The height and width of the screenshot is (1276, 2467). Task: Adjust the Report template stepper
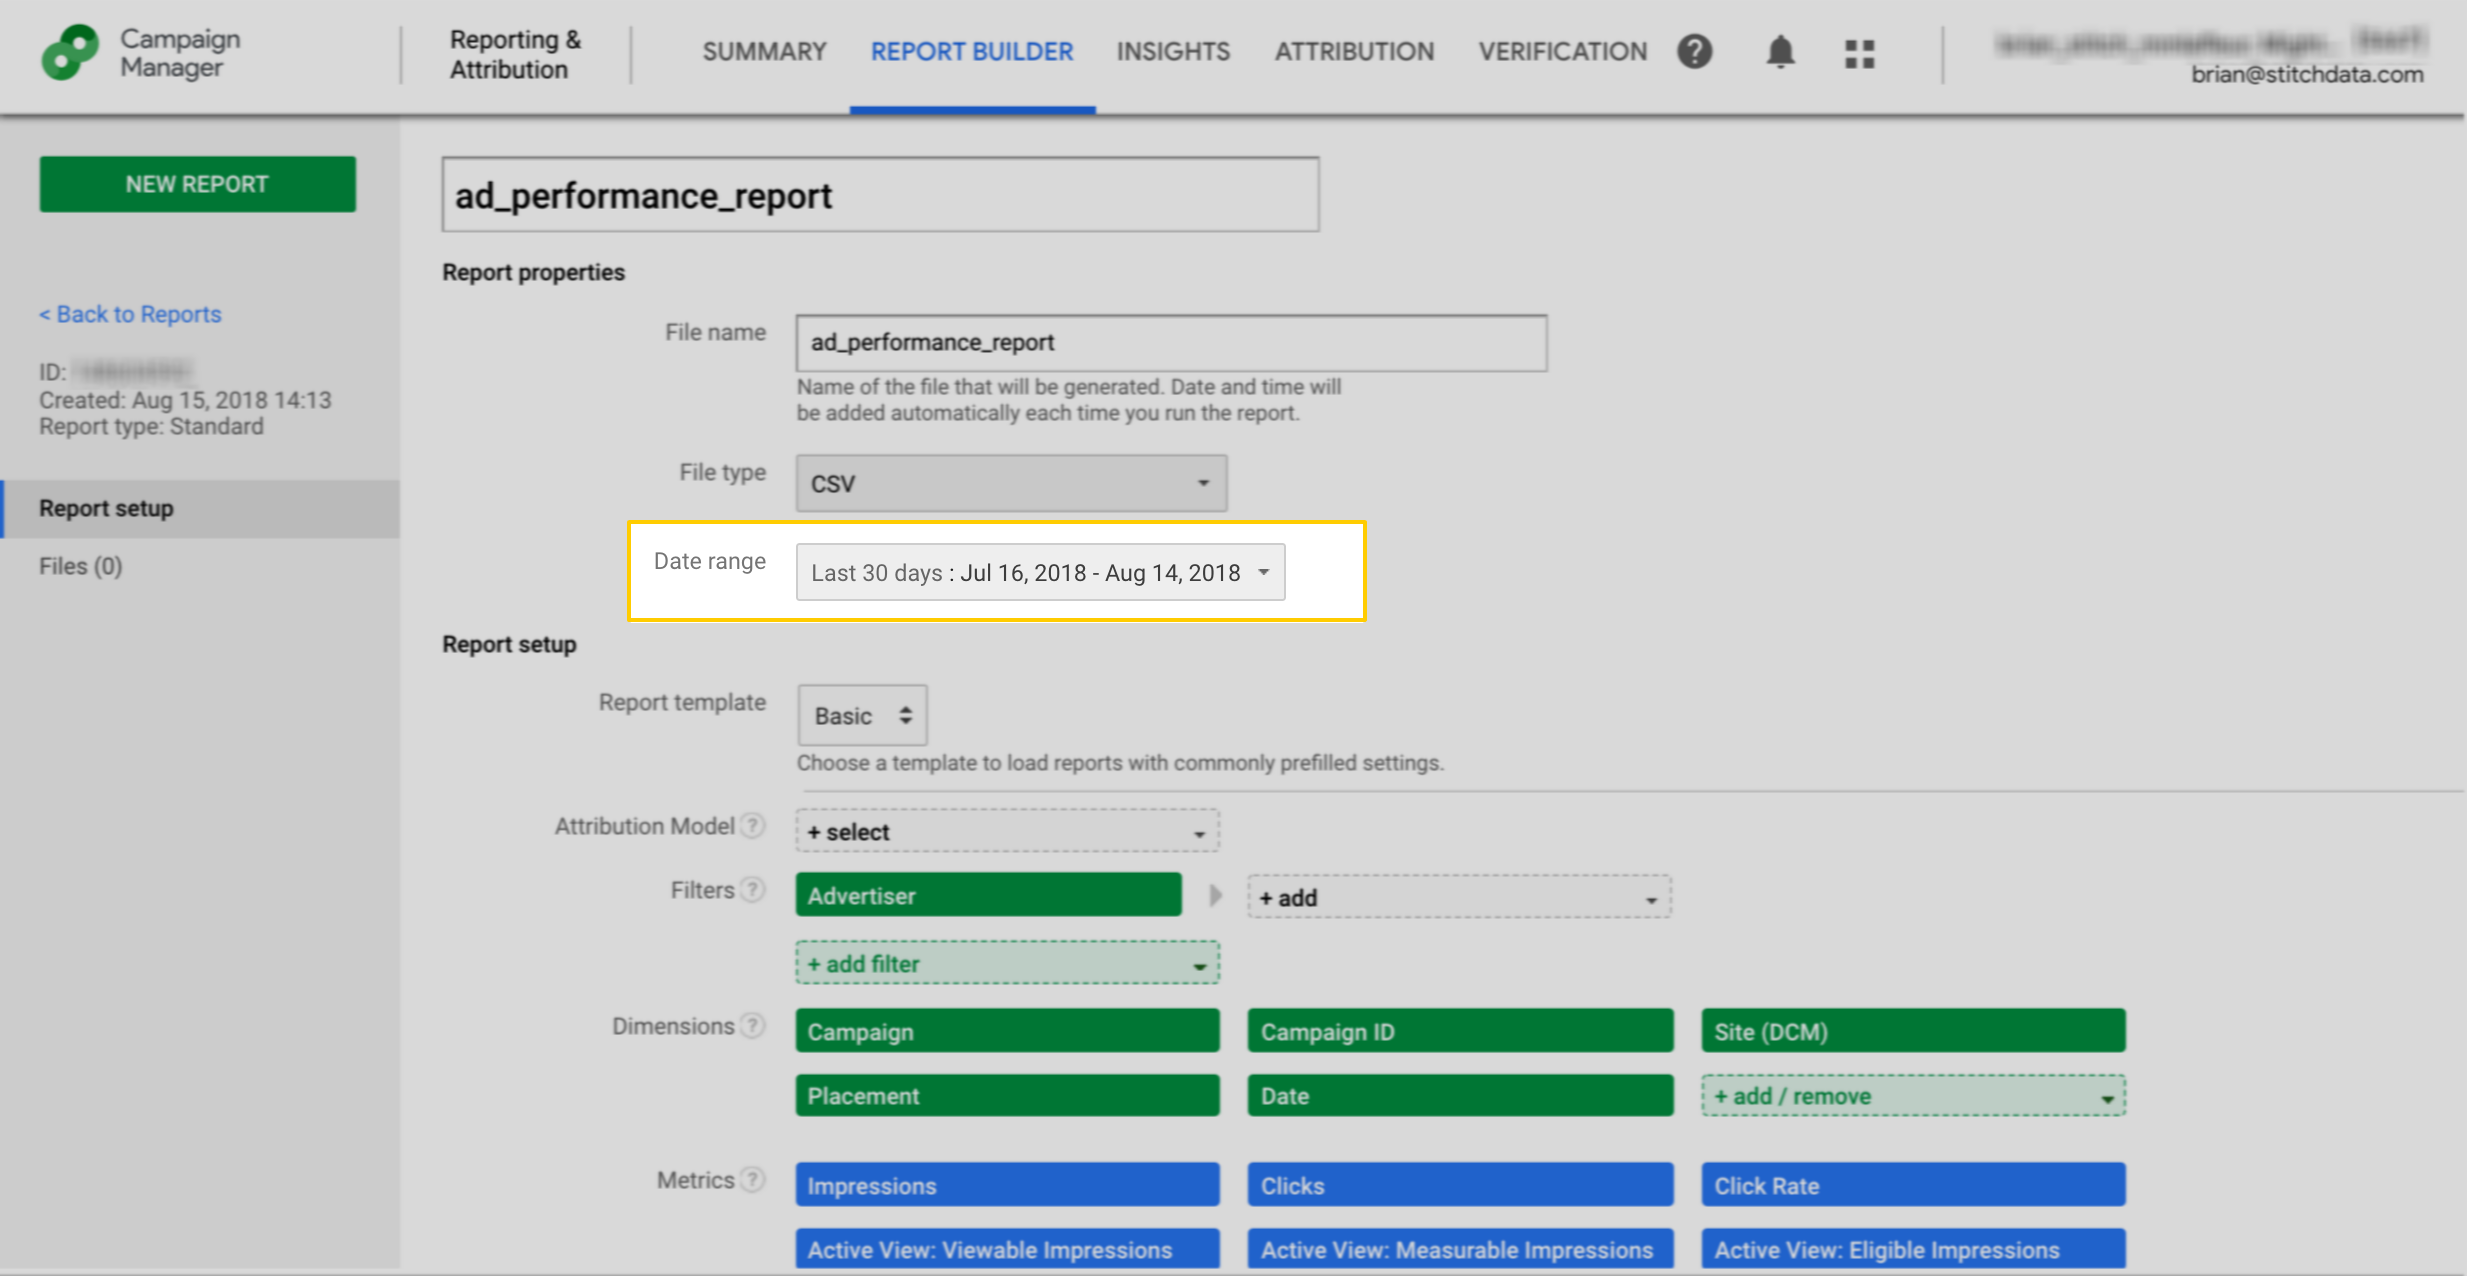903,715
